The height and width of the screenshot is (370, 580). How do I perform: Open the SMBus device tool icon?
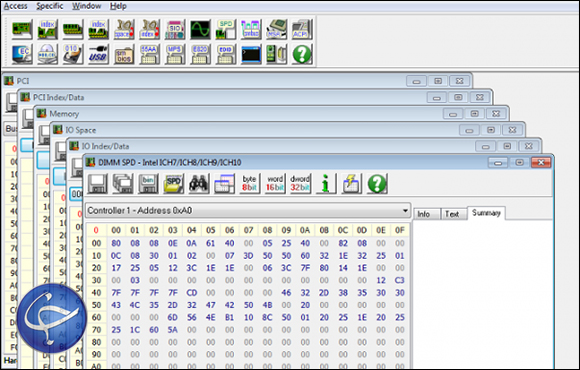pos(251,29)
